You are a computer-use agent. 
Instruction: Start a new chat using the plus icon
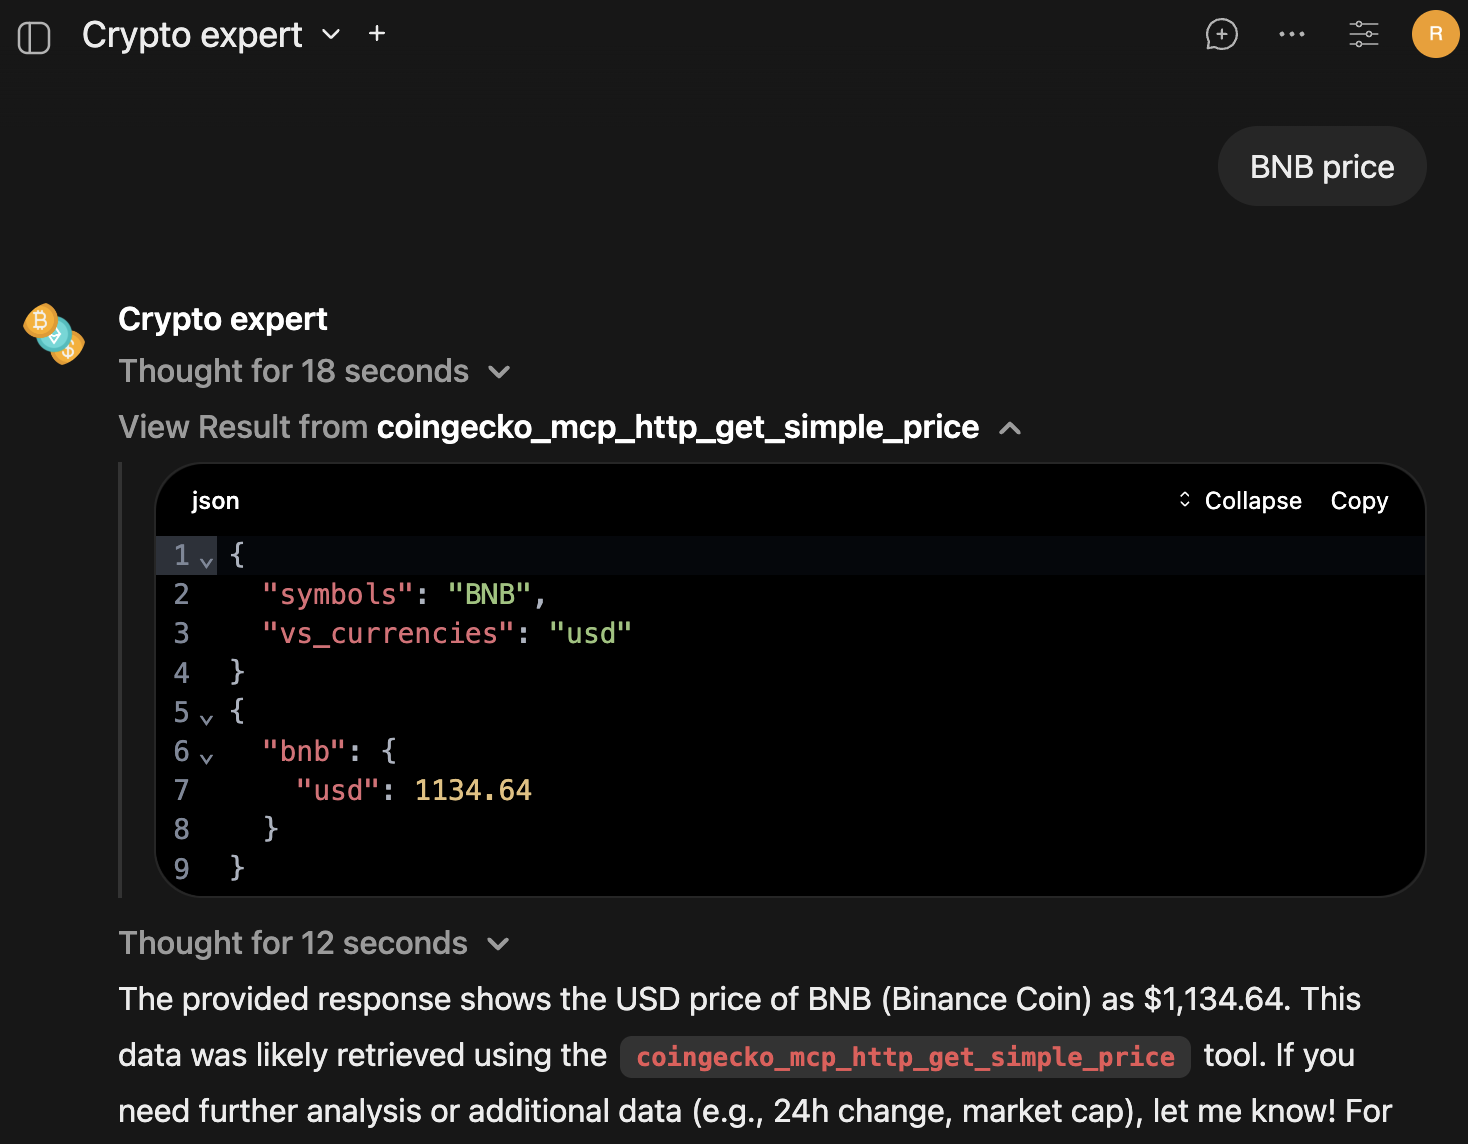376,33
